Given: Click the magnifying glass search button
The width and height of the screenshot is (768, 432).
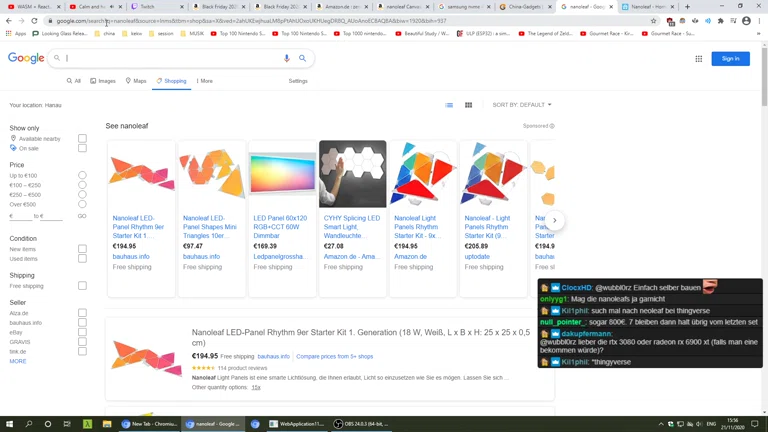Looking at the screenshot, I should tap(302, 59).
